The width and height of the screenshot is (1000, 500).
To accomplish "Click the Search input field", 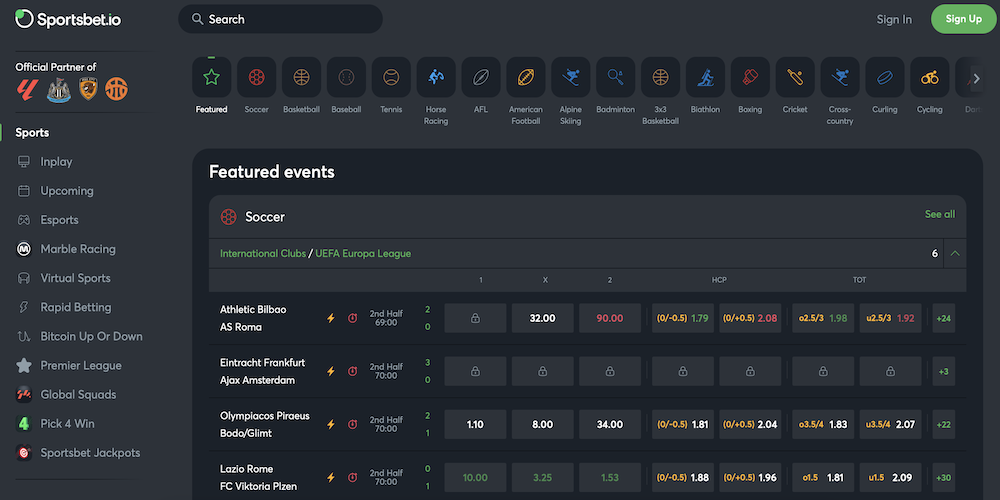I will [x=280, y=19].
